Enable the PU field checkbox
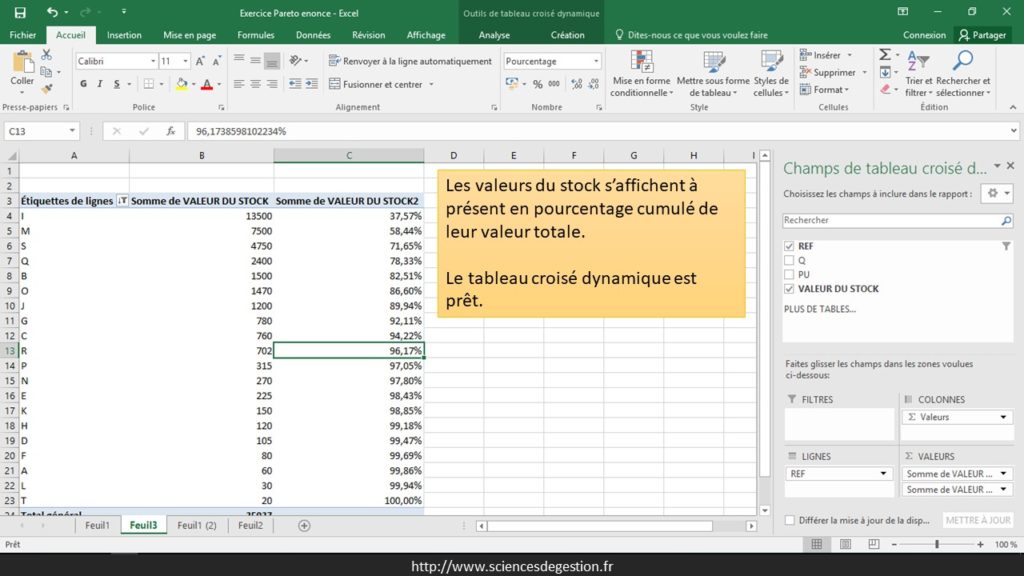This screenshot has width=1024, height=576. click(x=790, y=274)
